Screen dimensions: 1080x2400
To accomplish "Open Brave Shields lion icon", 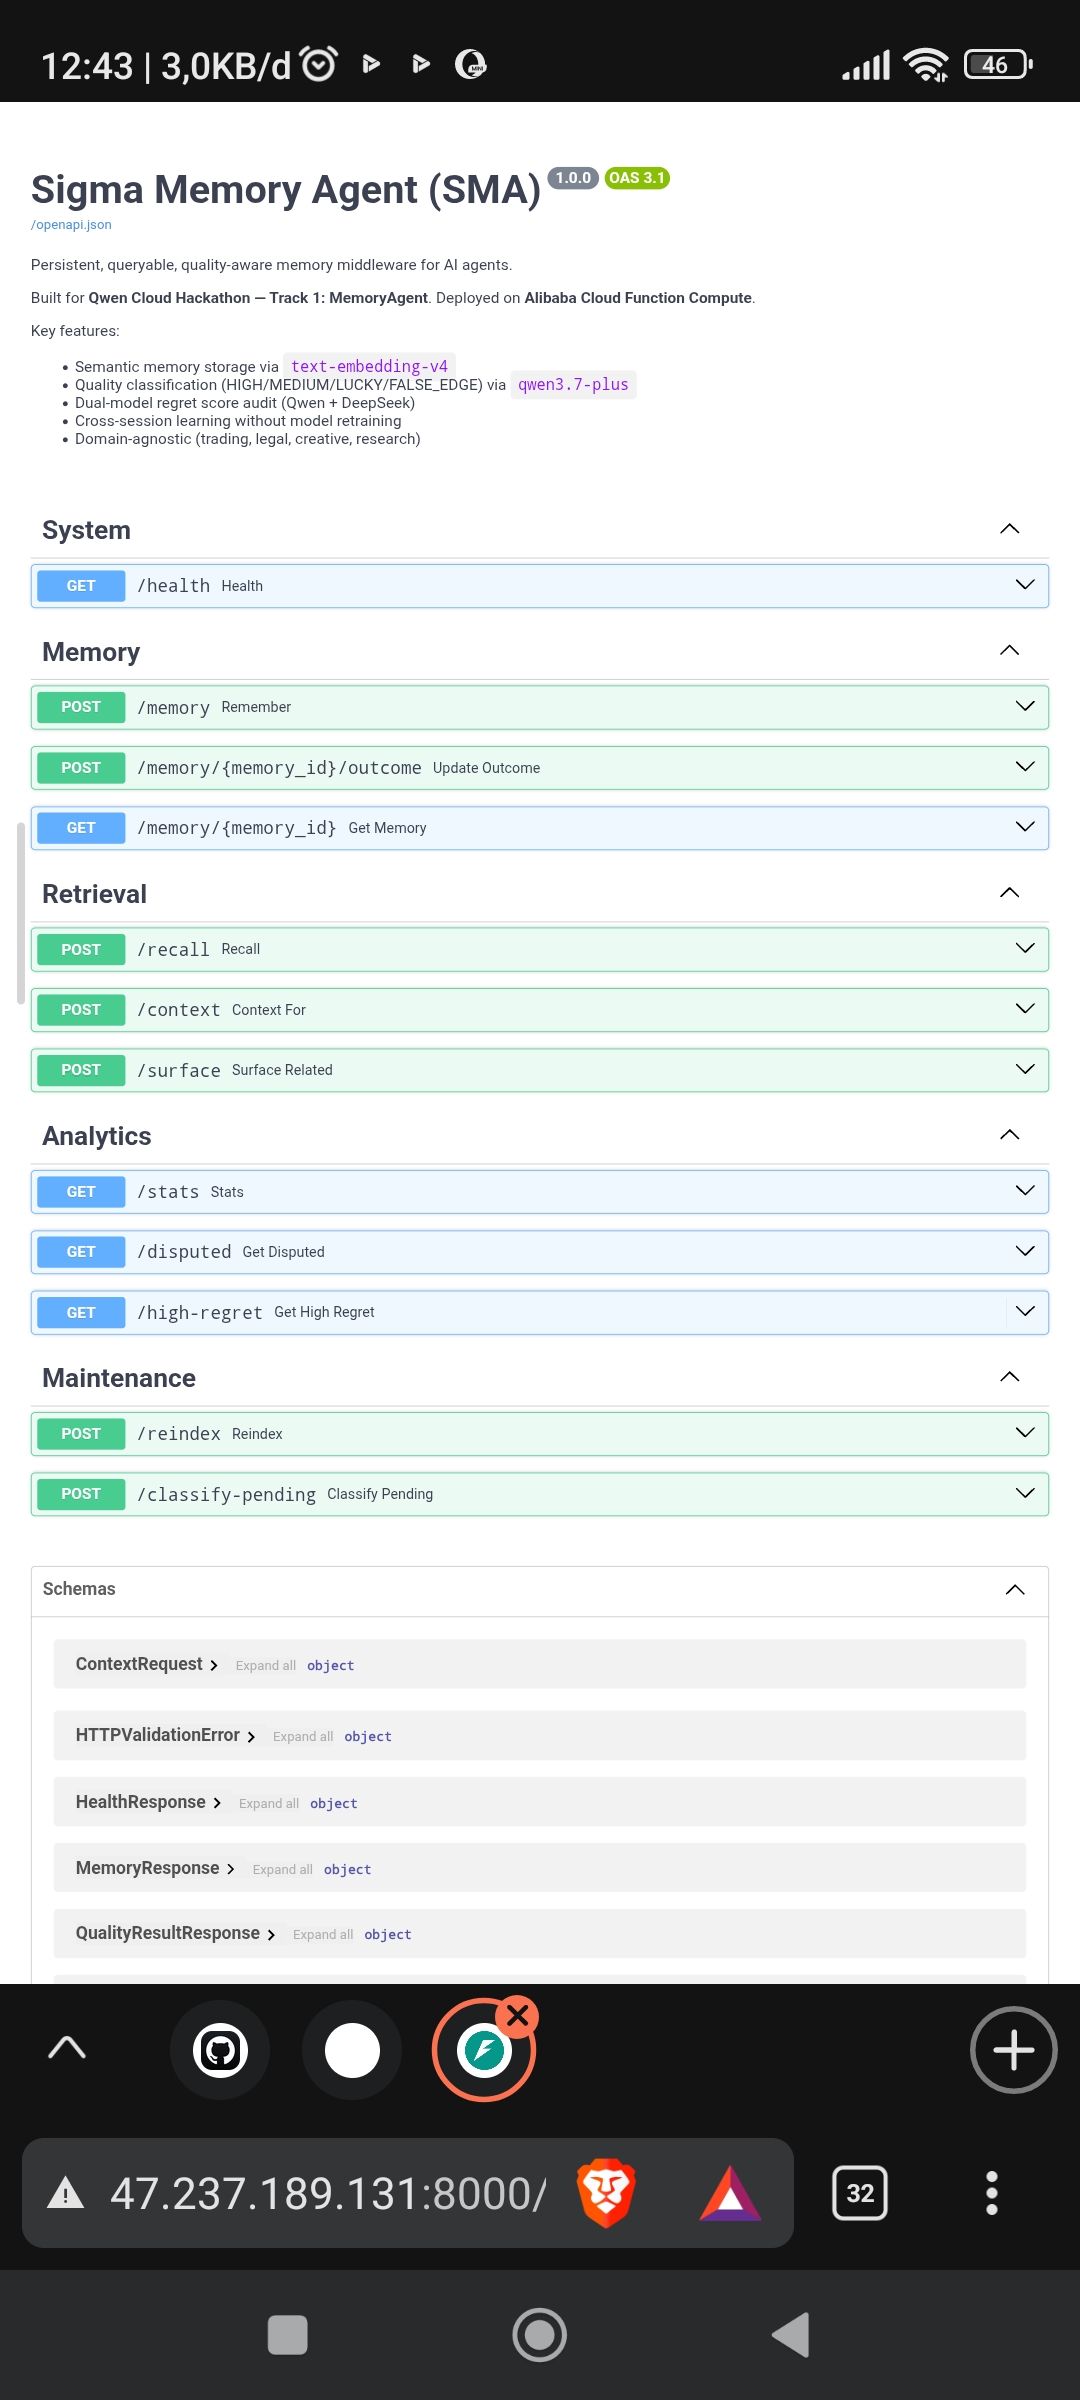I will (x=606, y=2192).
